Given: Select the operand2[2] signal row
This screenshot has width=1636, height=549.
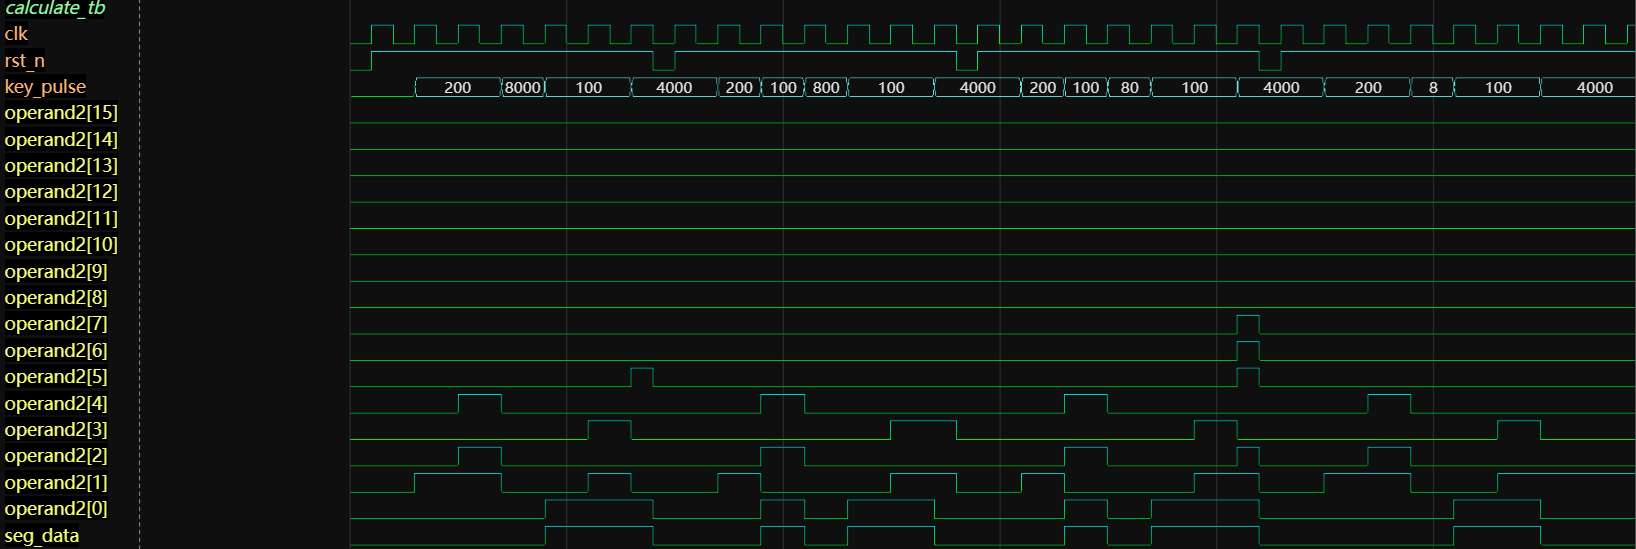Looking at the screenshot, I should [56, 456].
